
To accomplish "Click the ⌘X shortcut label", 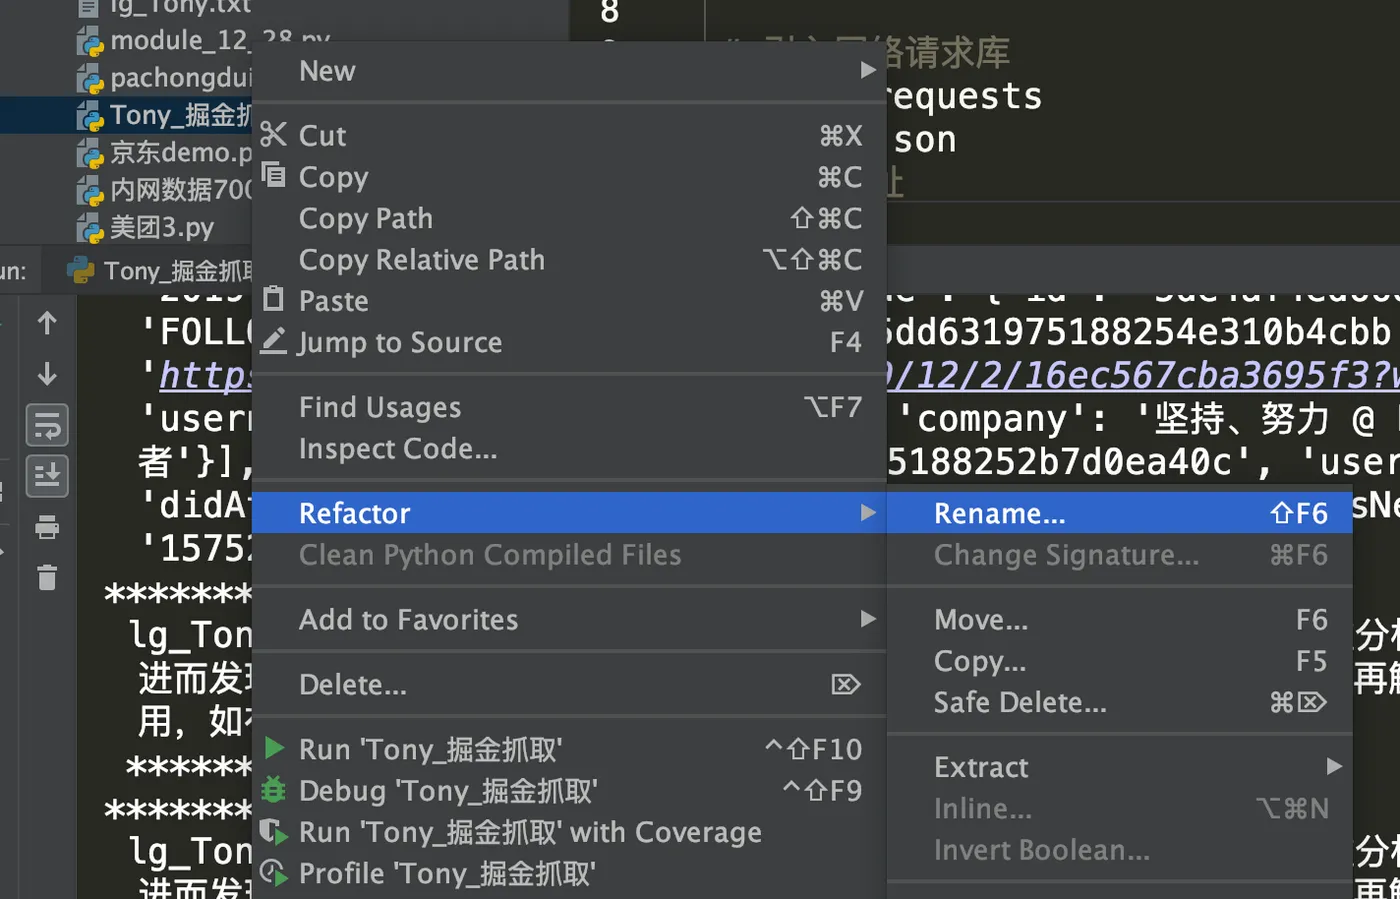I will click(x=840, y=135).
